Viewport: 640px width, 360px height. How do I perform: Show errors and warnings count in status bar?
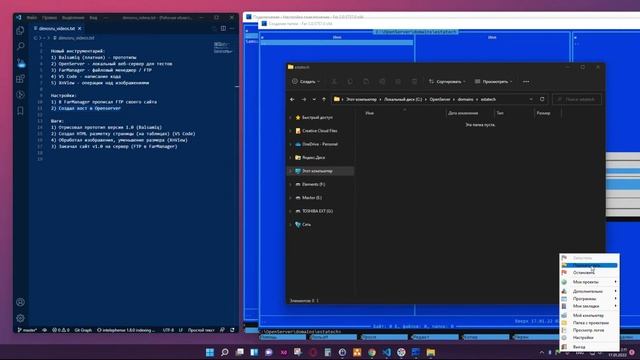[60, 330]
